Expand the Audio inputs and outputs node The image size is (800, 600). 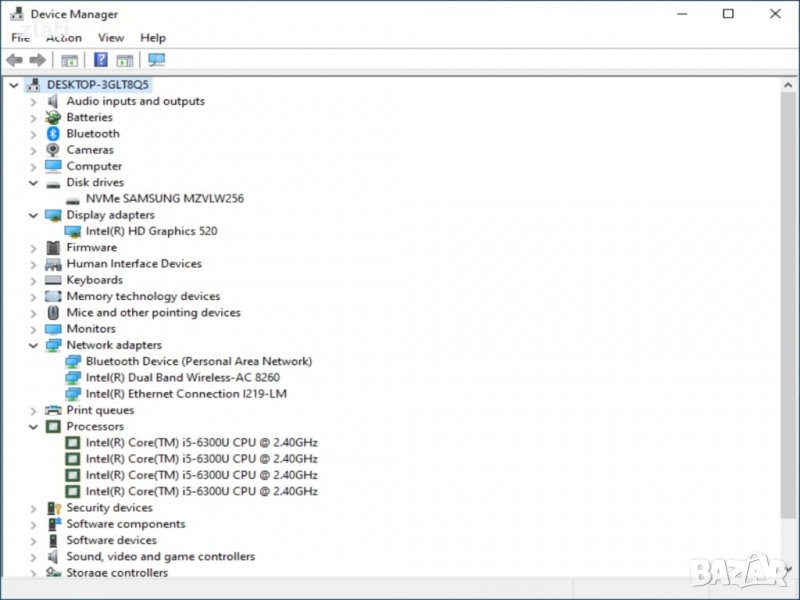coord(33,102)
